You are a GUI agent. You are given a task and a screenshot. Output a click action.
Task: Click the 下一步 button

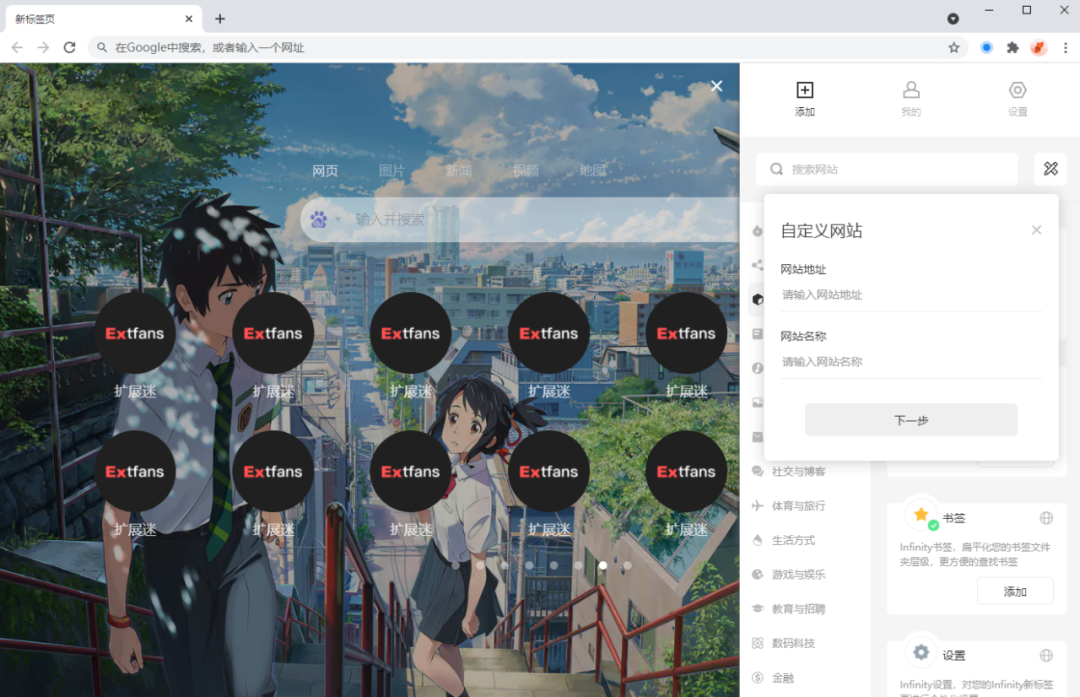(x=911, y=419)
